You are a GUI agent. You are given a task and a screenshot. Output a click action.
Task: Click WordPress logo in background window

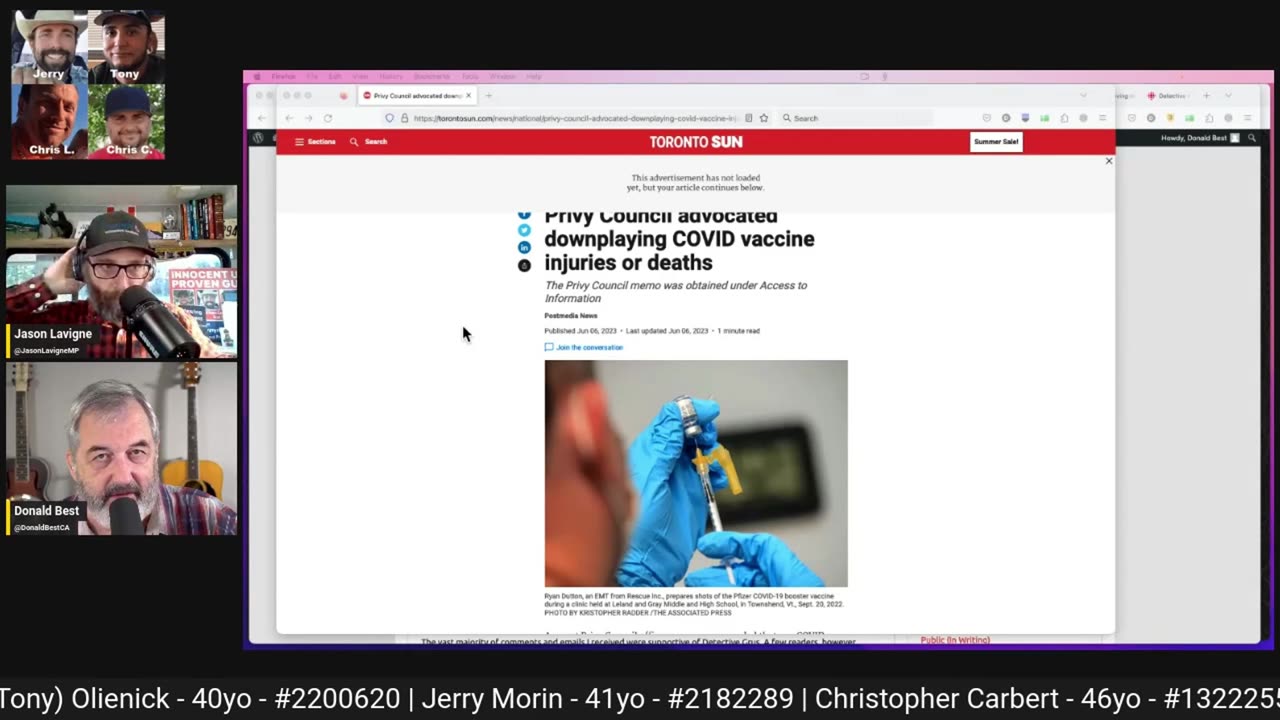coord(258,138)
